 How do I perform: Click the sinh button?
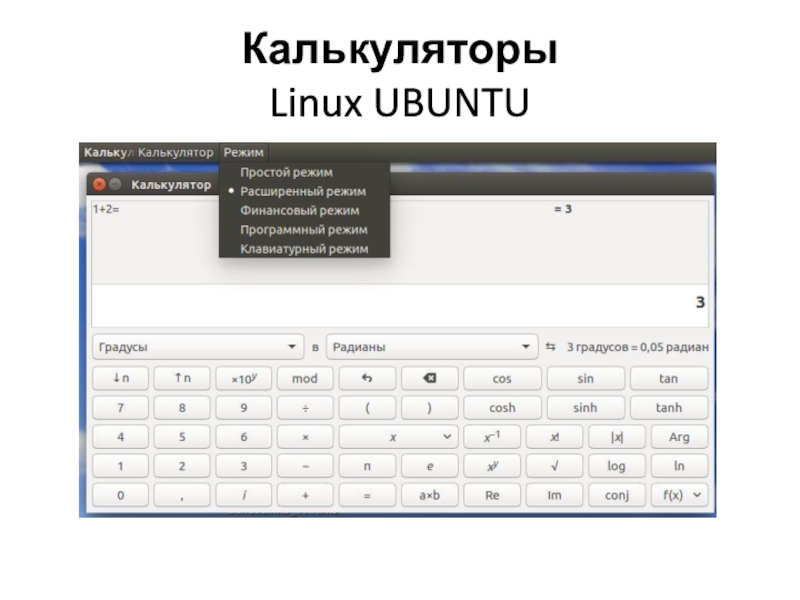(x=586, y=408)
